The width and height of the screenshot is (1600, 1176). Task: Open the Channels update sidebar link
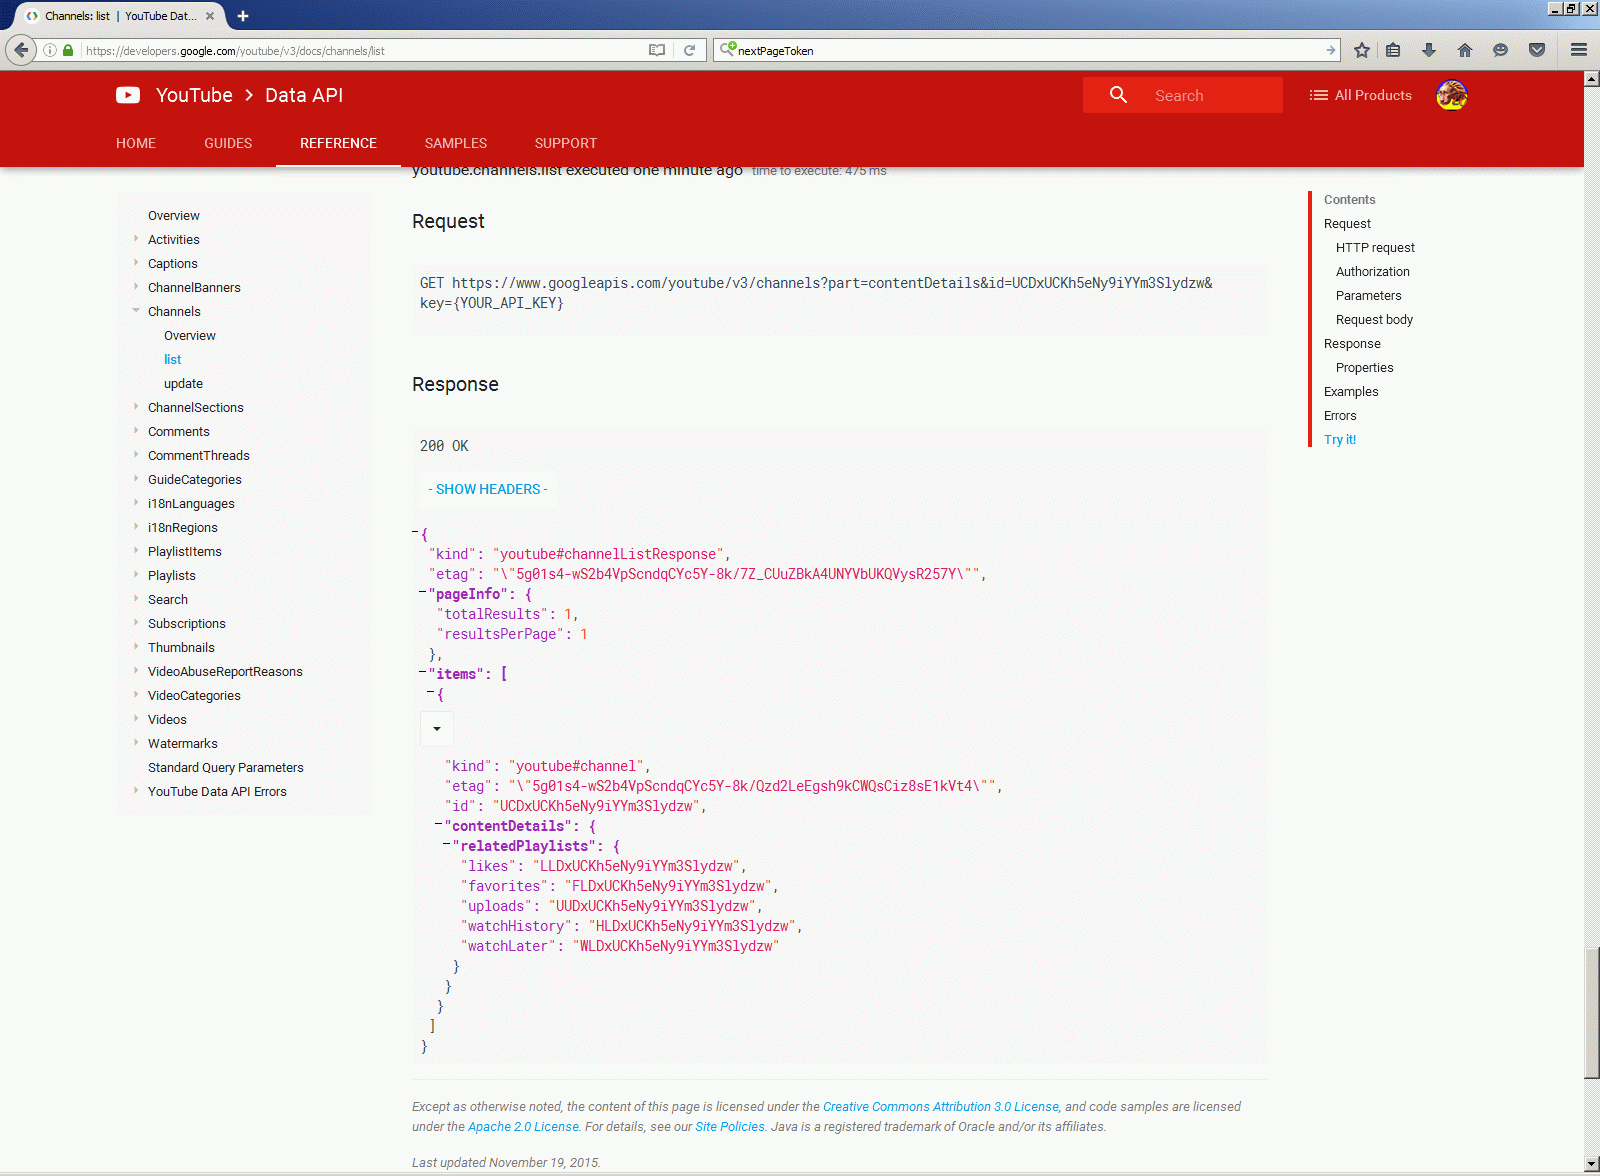(x=183, y=384)
